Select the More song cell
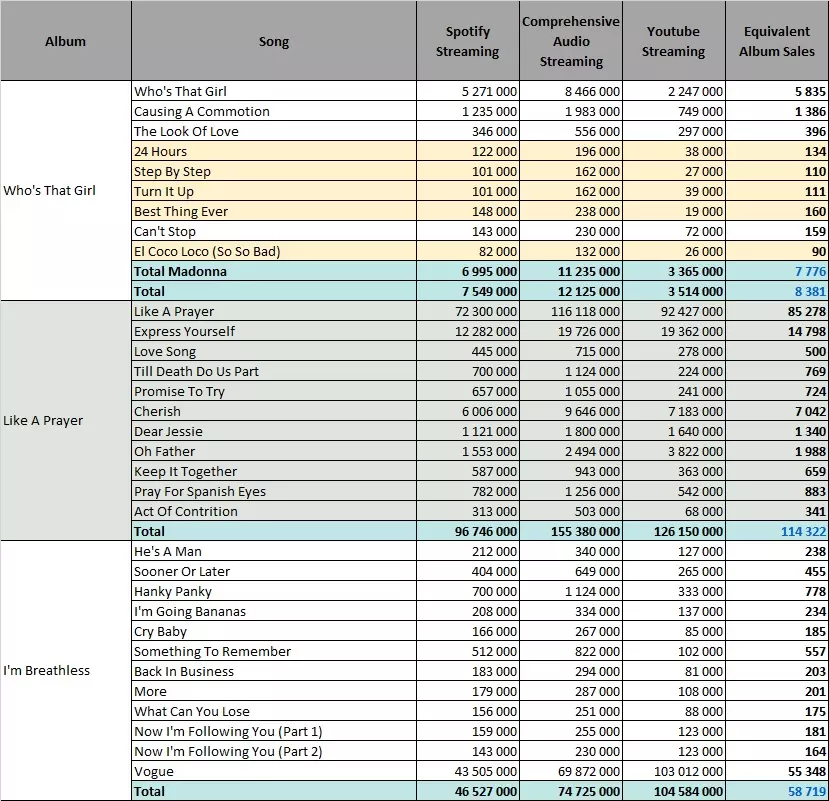 tap(274, 692)
